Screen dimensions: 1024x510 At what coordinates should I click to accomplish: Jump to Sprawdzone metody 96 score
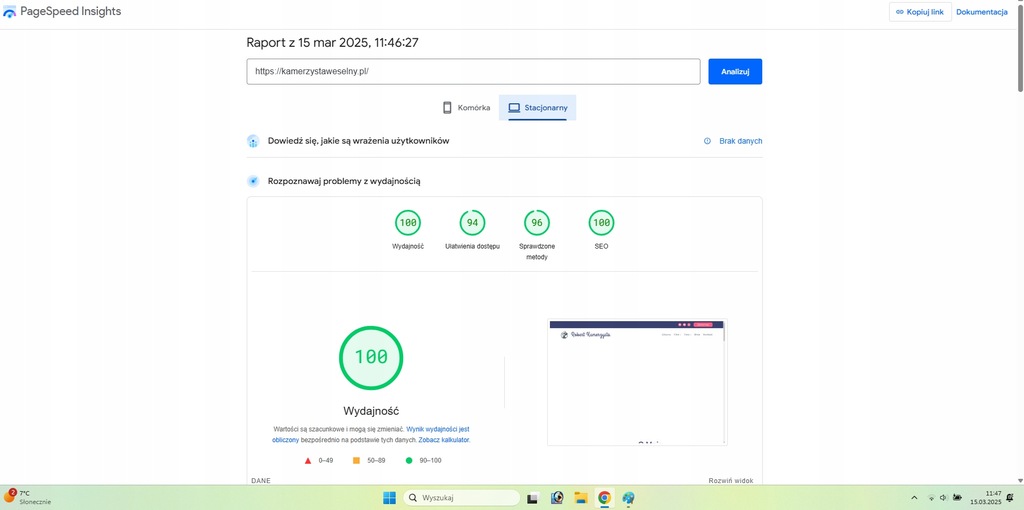click(537, 223)
